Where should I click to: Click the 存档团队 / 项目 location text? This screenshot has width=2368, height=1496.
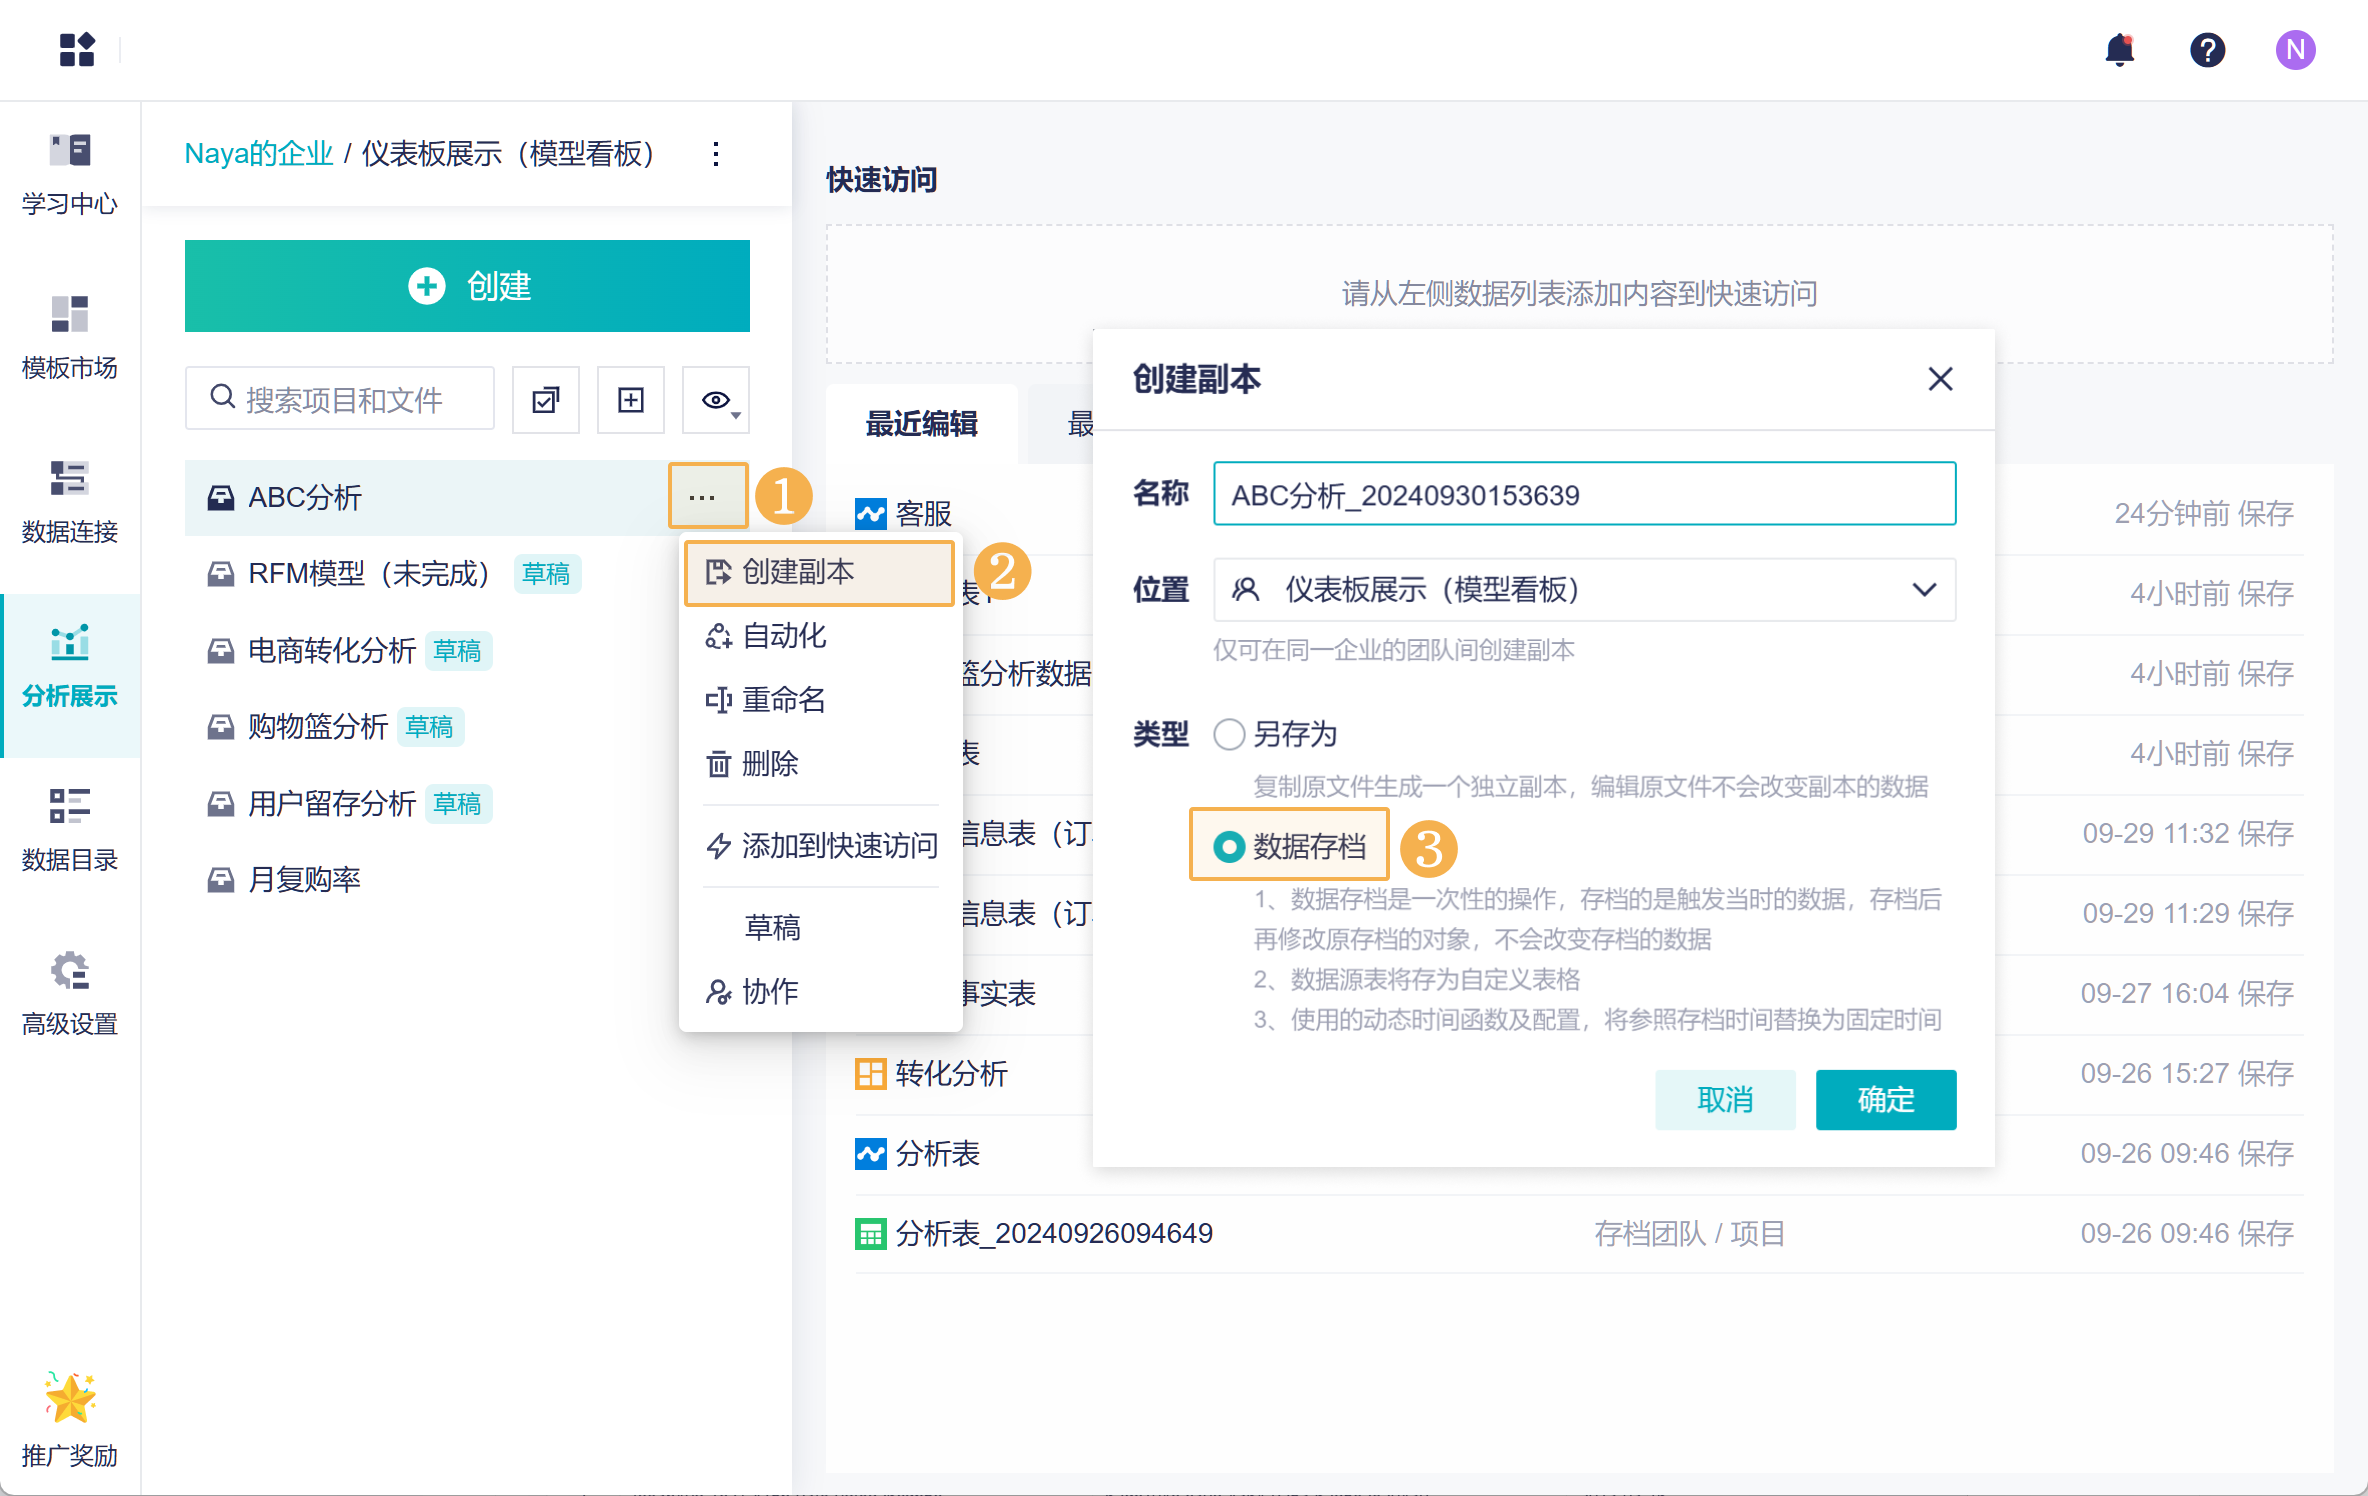pyautogui.click(x=1689, y=1234)
